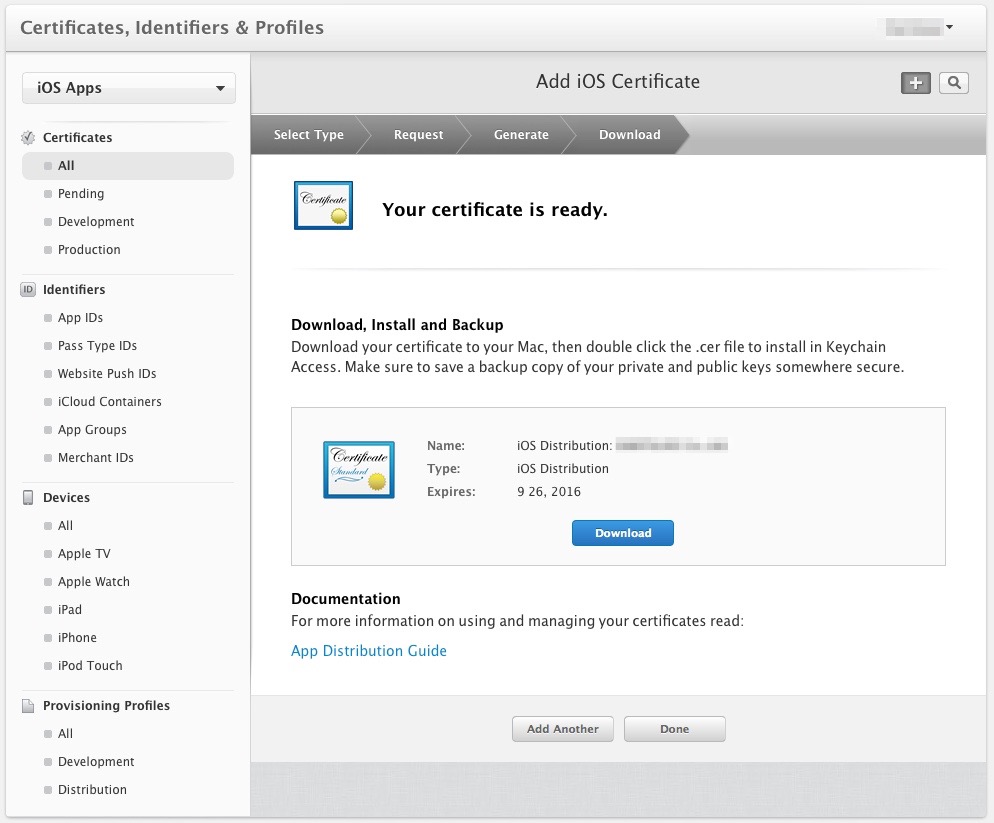Click the Certificate Standard thumbnail image

coord(359,470)
